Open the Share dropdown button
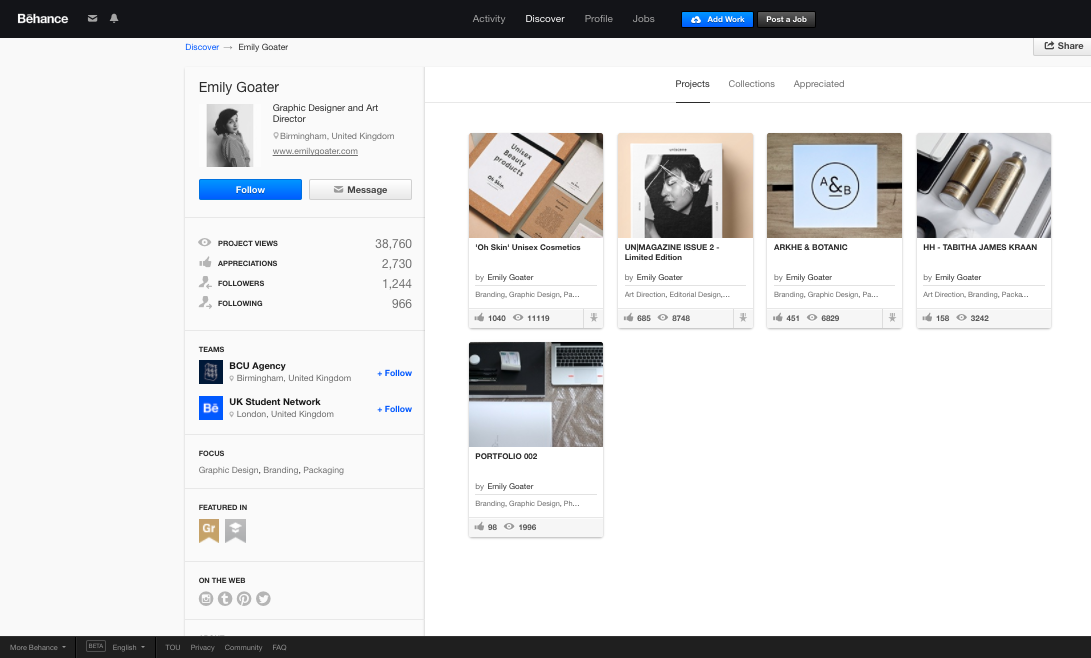The width and height of the screenshot is (1091, 658). [x=1063, y=46]
